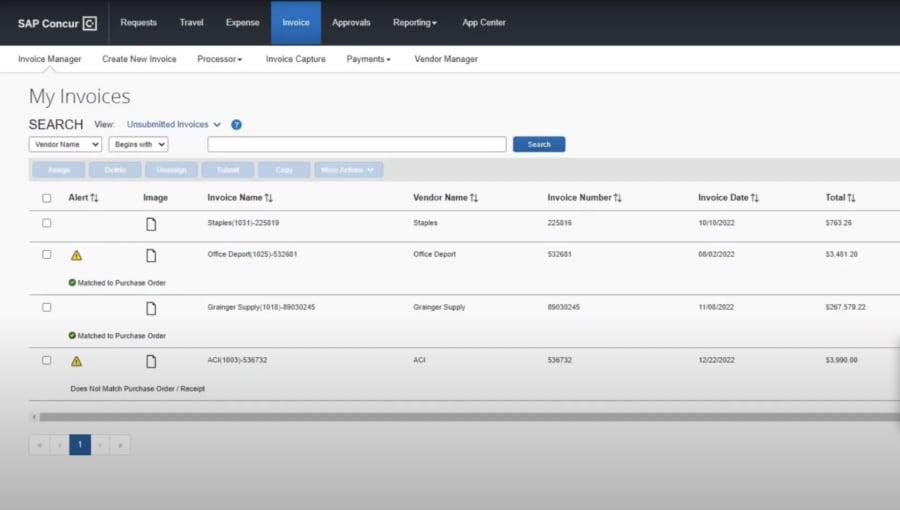This screenshot has width=900, height=510.
Task: Open the Vendor Name search field dropdown
Action: (x=65, y=145)
